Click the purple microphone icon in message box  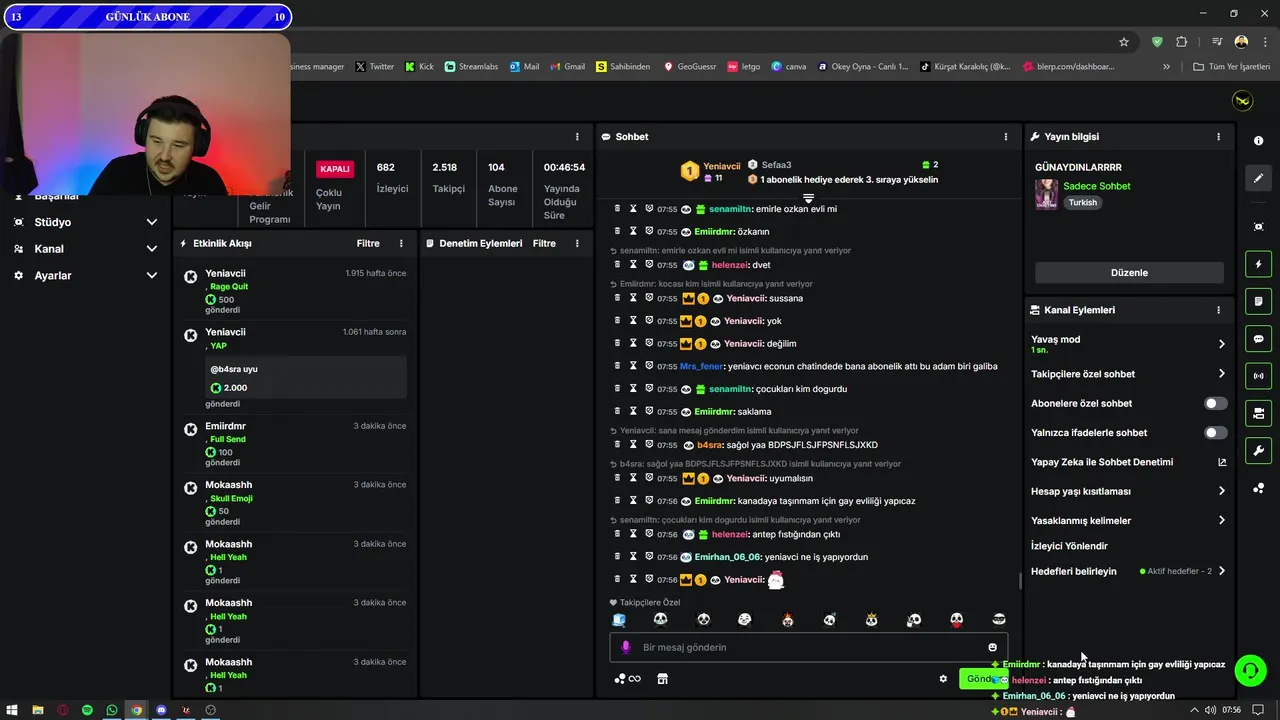[x=626, y=647]
